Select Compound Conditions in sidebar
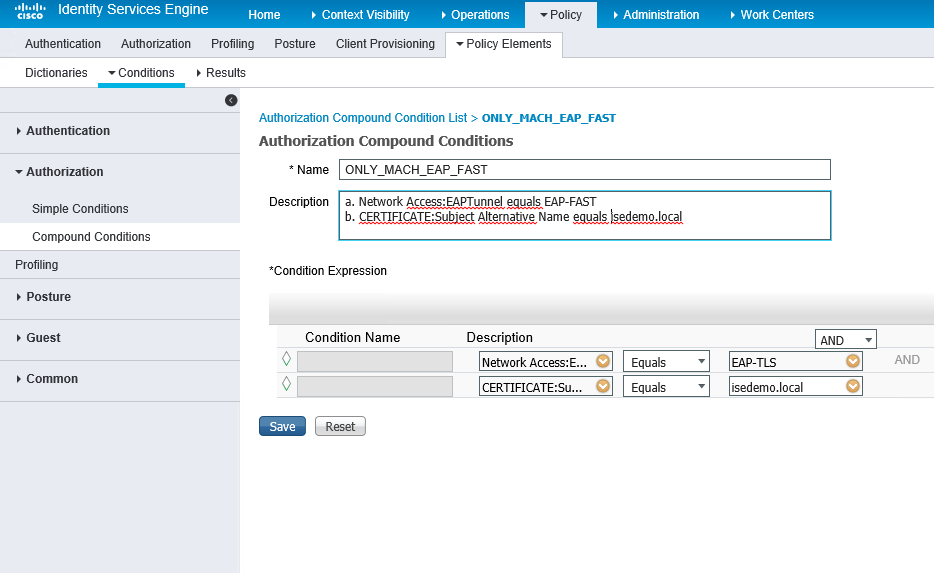Viewport: 934px width, 573px height. tap(91, 237)
